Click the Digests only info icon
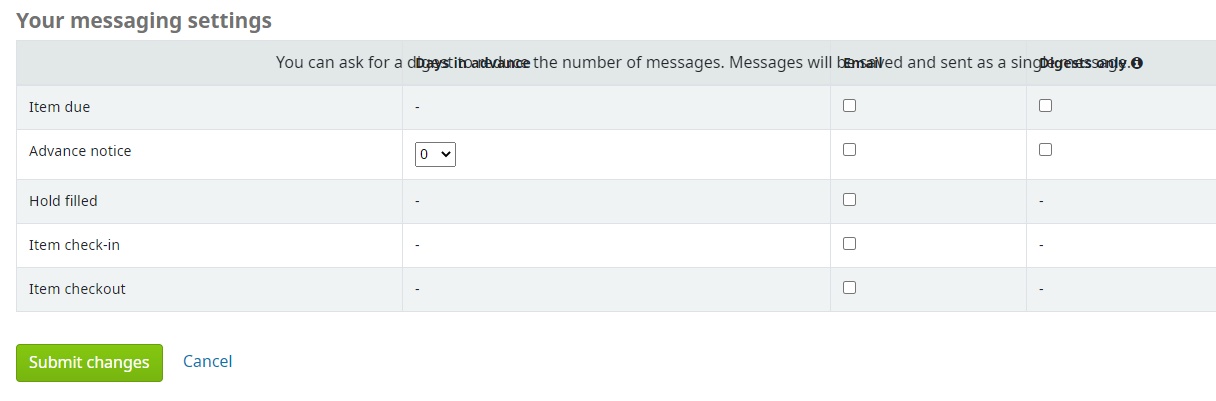The height and width of the screenshot is (401, 1216). pyautogui.click(x=1137, y=63)
